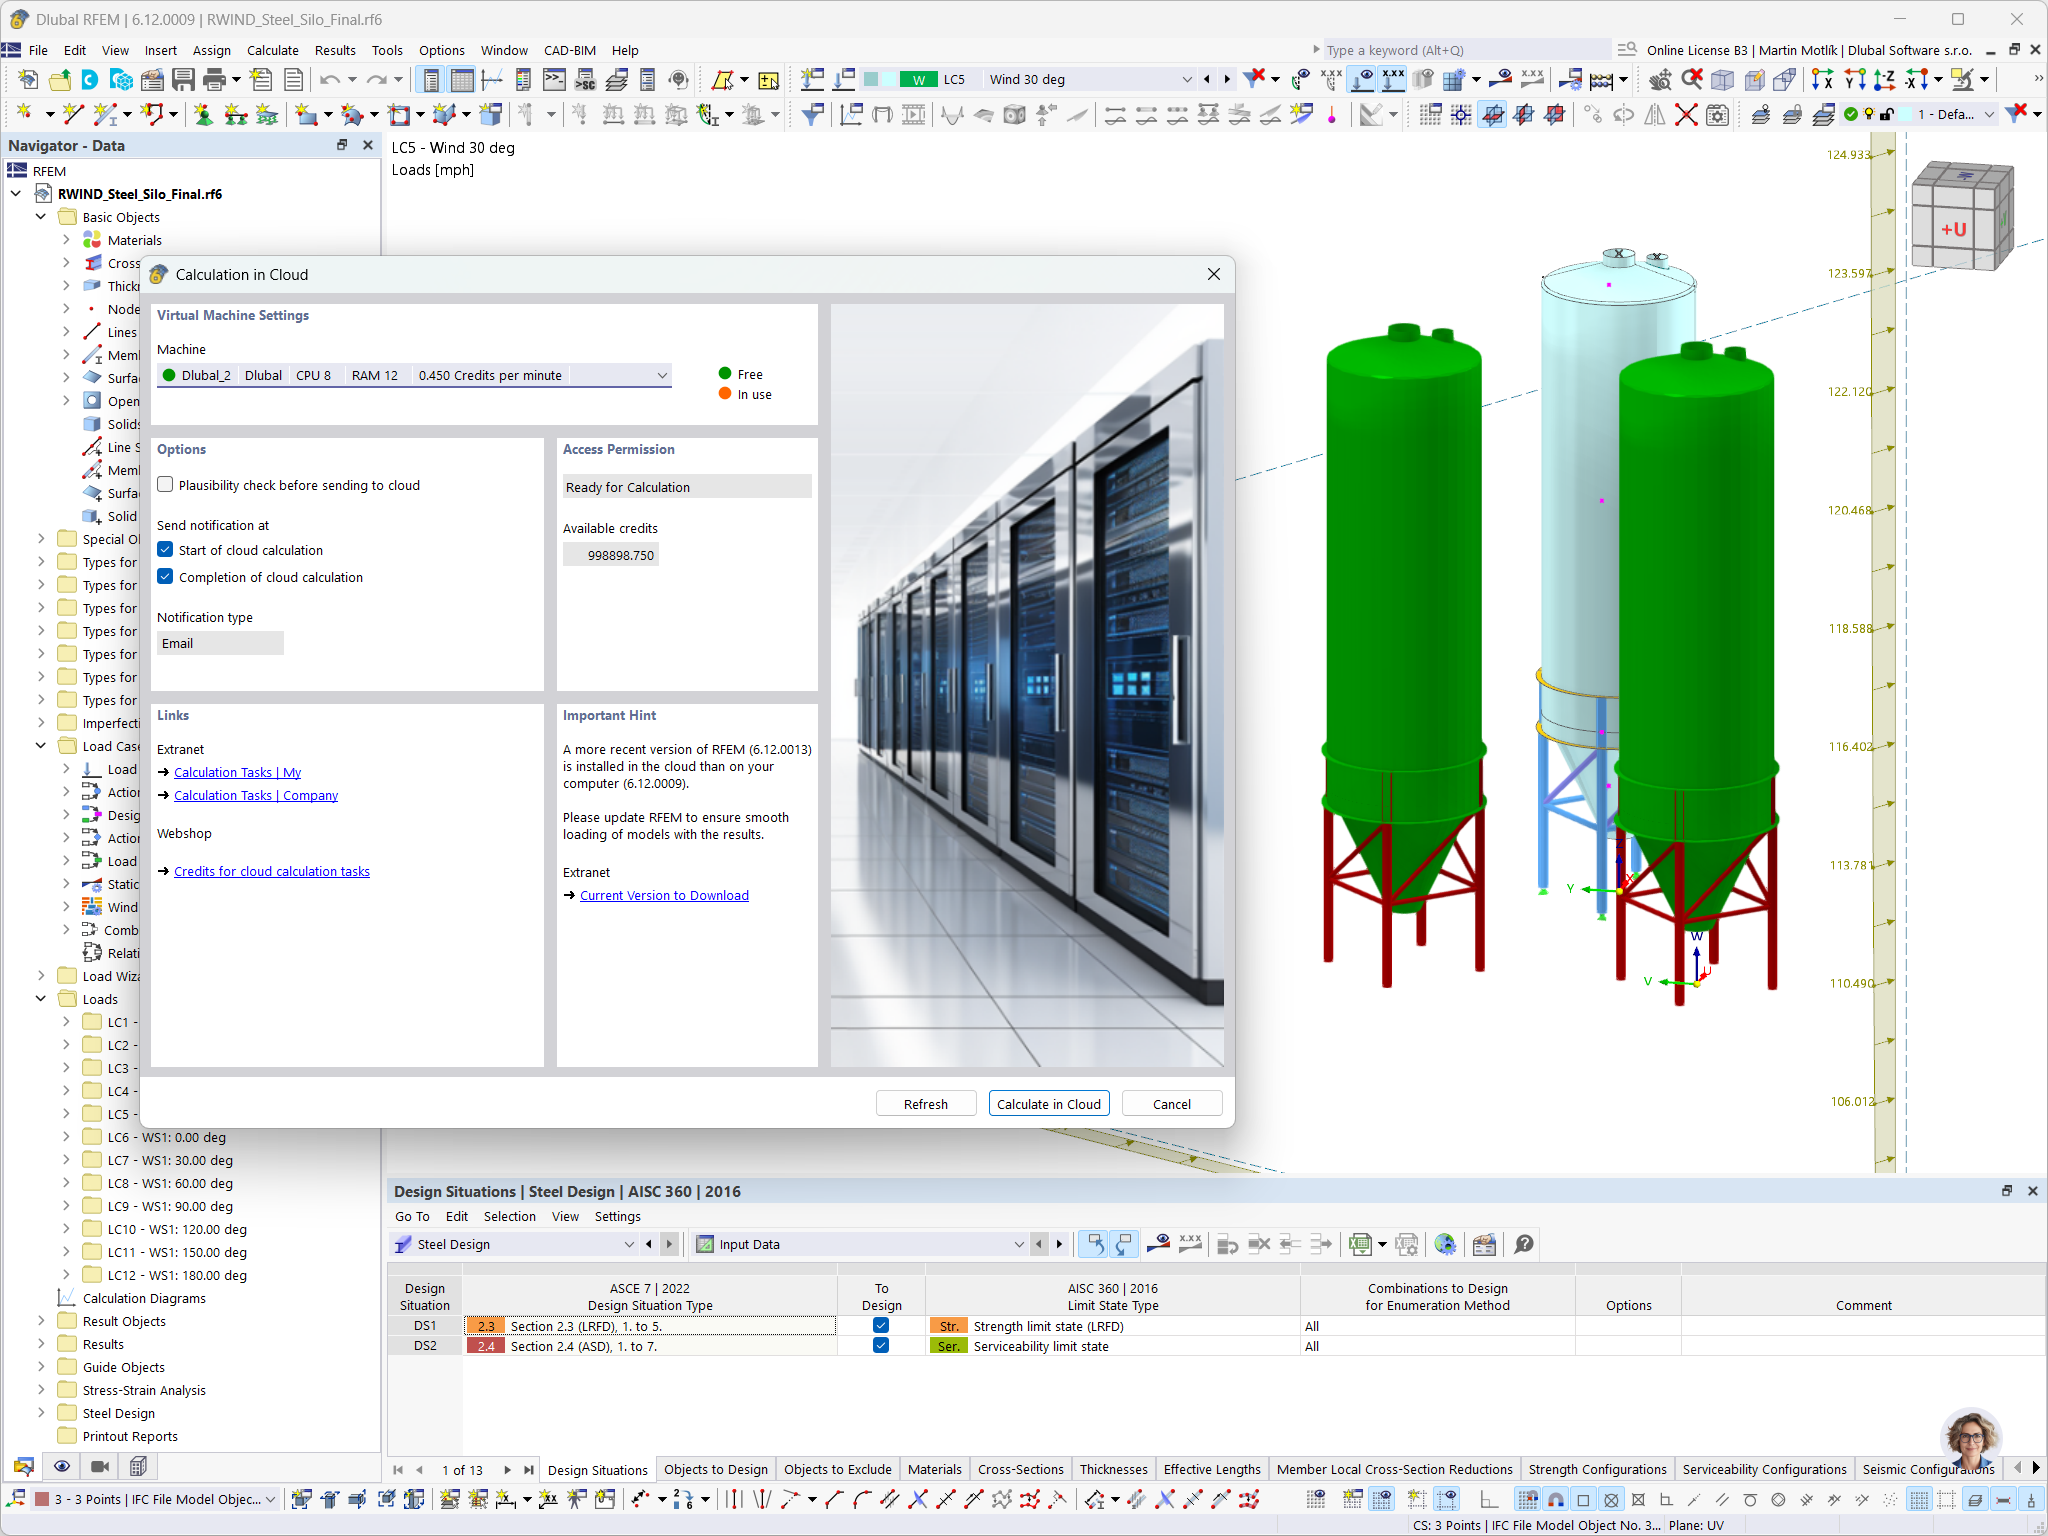2048x1536 pixels.
Task: Click the Calculate in Cloud button
Action: 1049,1104
